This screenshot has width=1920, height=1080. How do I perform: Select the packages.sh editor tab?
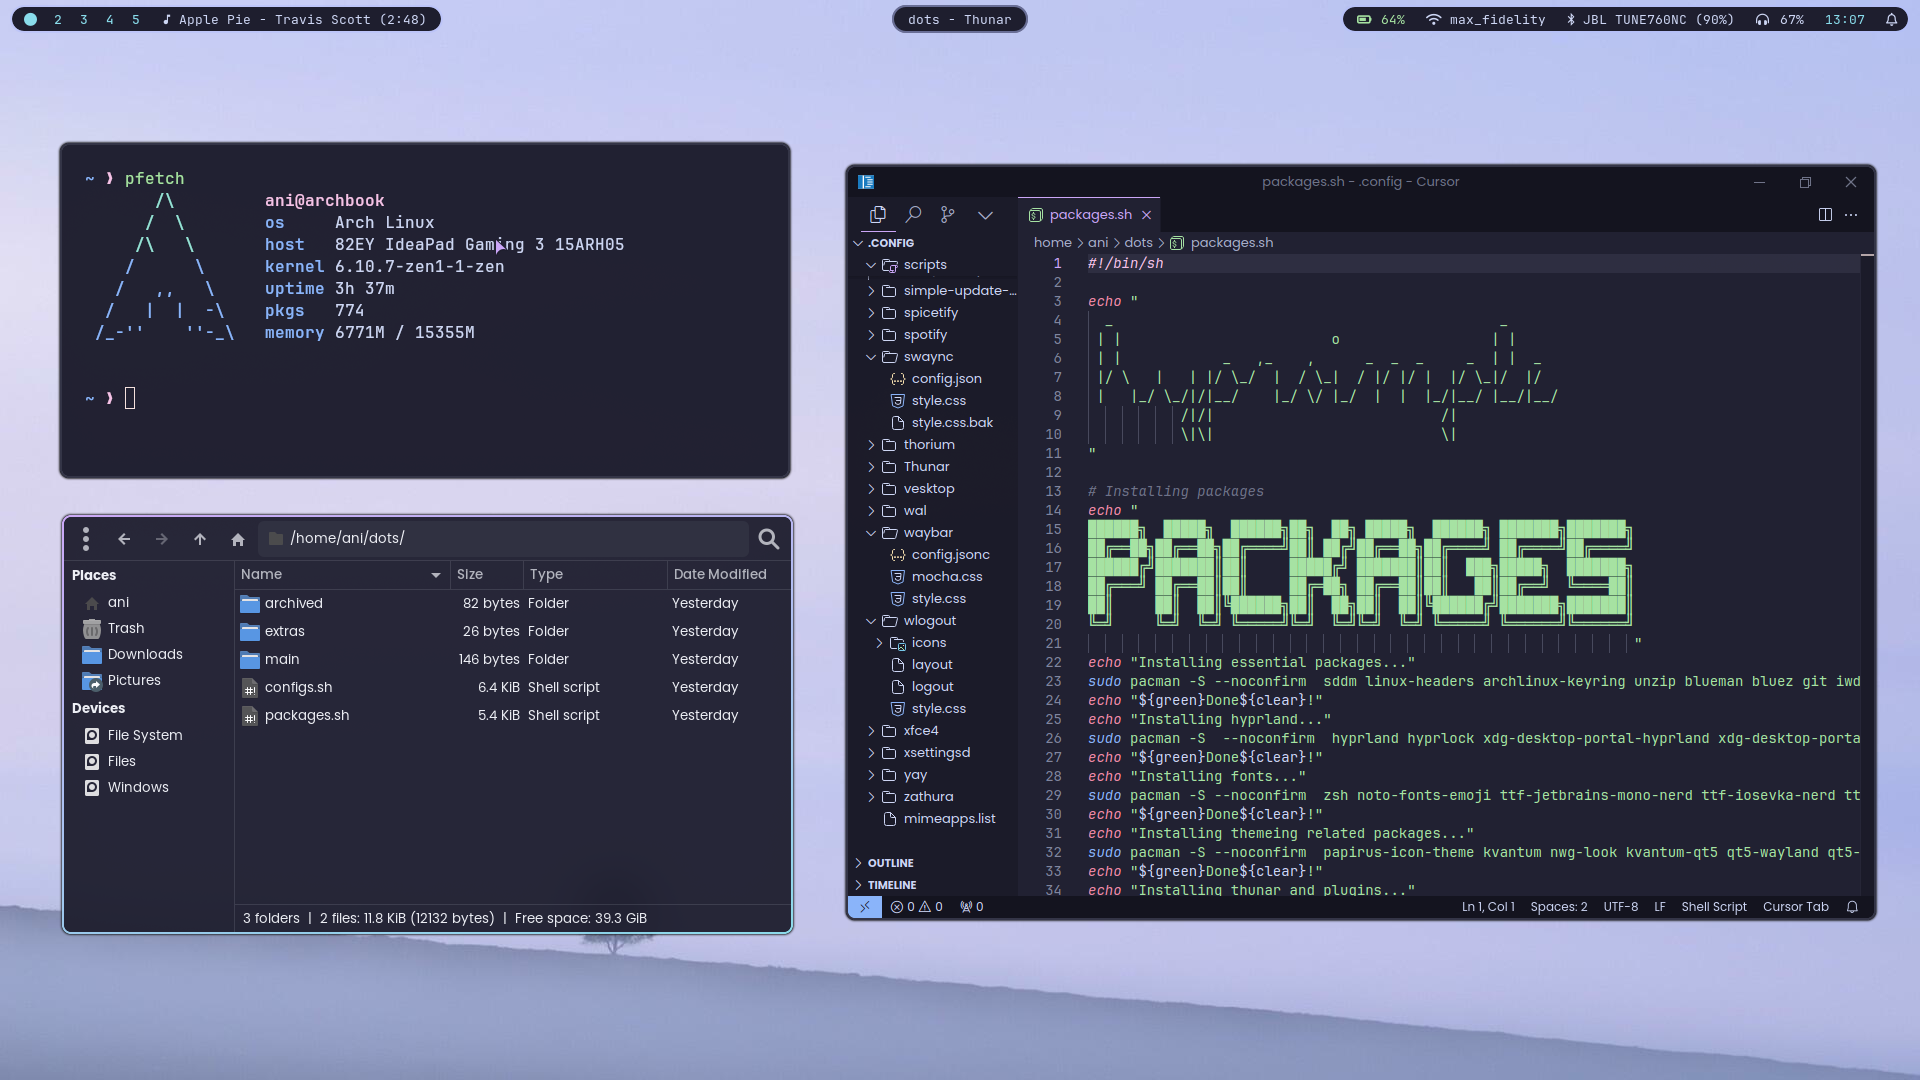coord(1090,214)
